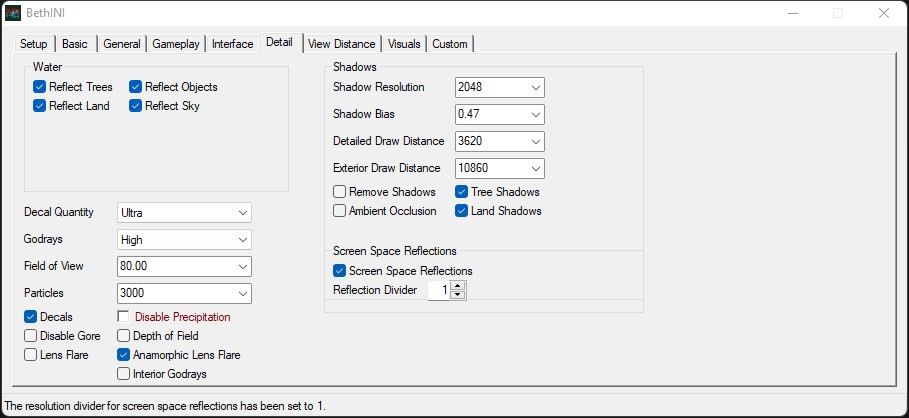Uncheck Screen Space Reflections checkbox
This screenshot has width=909, height=418.
(x=340, y=271)
